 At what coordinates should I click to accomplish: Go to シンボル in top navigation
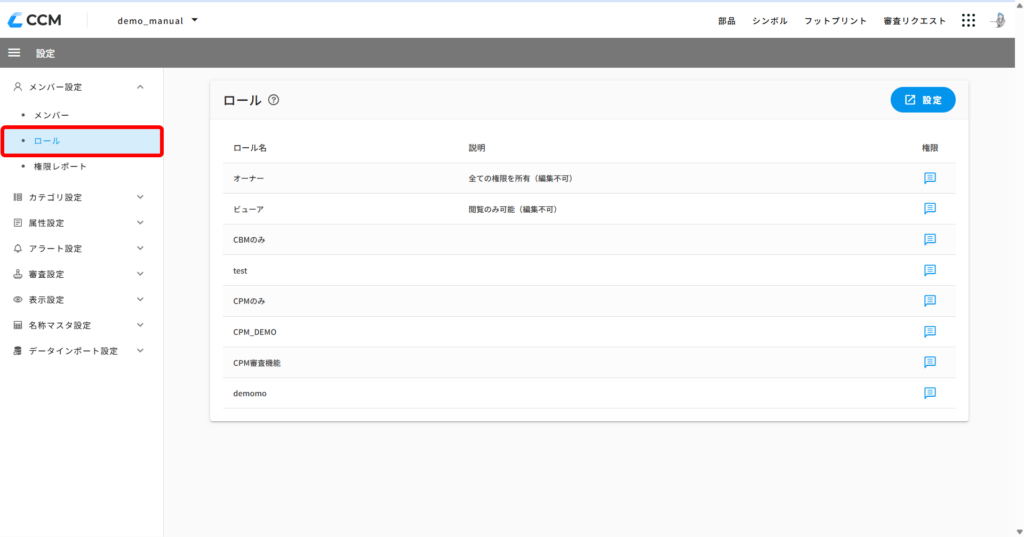pyautogui.click(x=770, y=21)
